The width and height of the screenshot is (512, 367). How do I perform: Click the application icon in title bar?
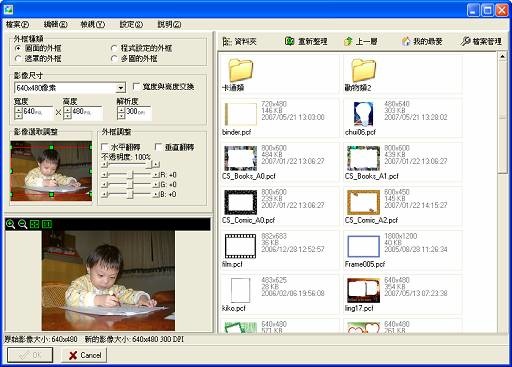tap(8, 10)
